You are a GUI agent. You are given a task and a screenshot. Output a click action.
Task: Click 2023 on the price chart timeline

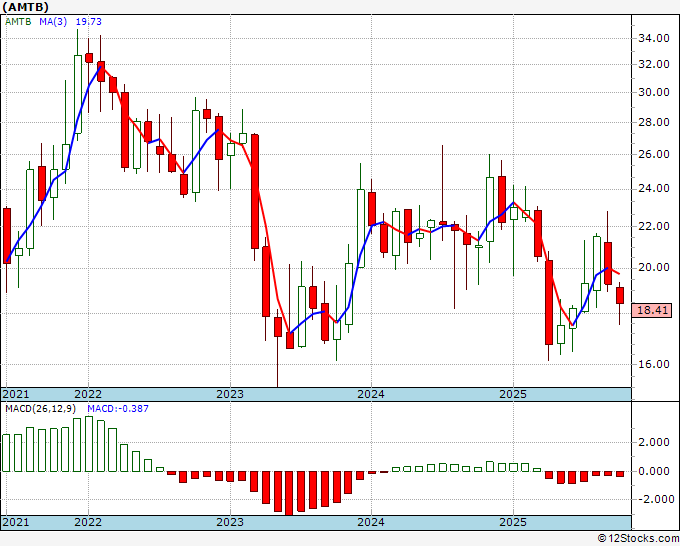[230, 394]
